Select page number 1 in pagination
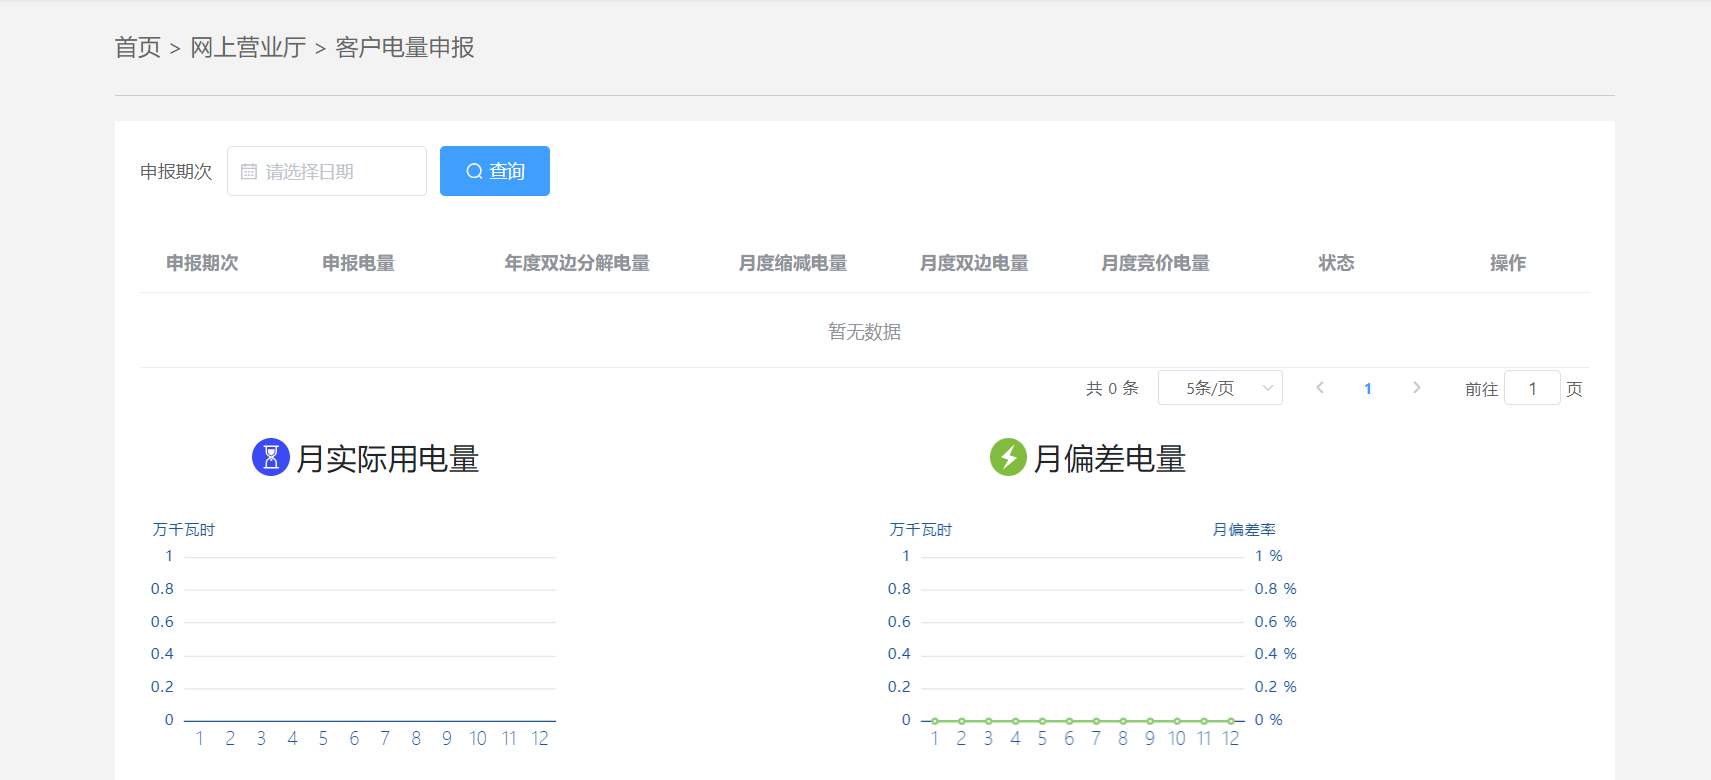1711x780 pixels. click(1368, 389)
